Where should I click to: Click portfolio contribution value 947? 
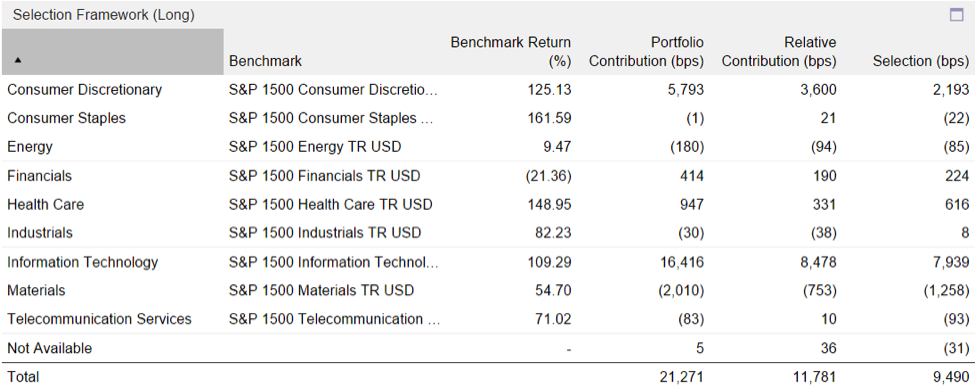click(691, 204)
